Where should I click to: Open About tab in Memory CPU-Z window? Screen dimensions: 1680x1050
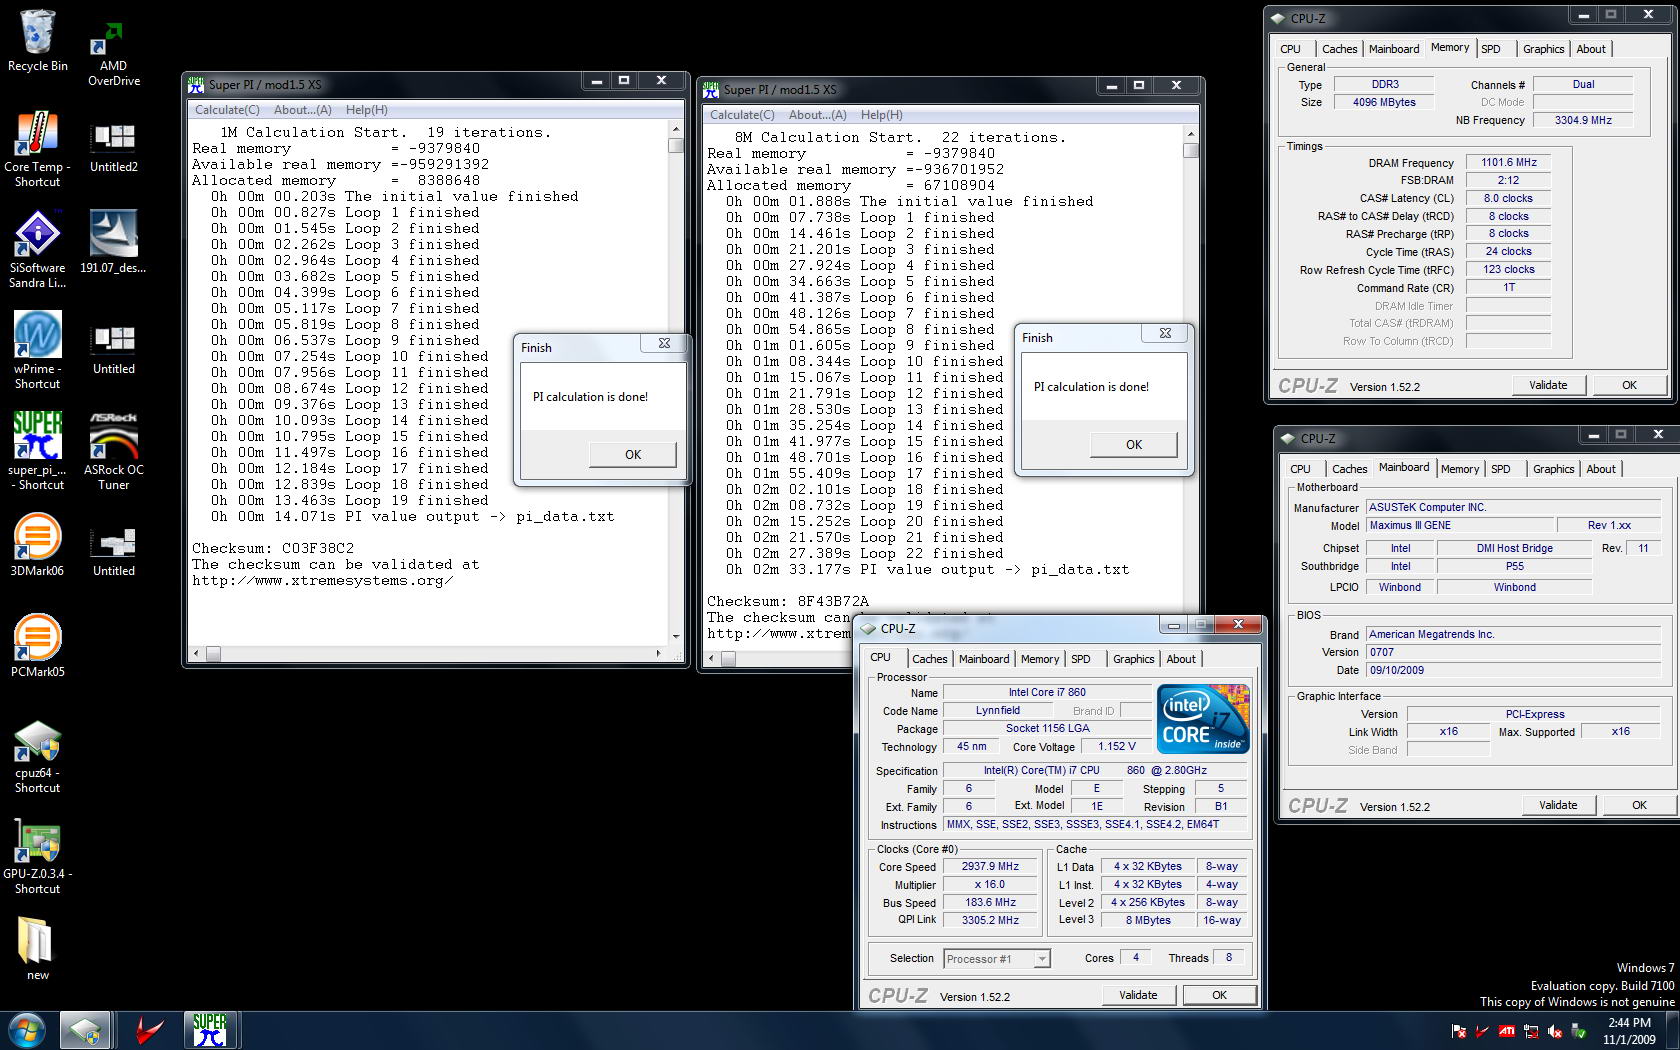click(x=1590, y=49)
